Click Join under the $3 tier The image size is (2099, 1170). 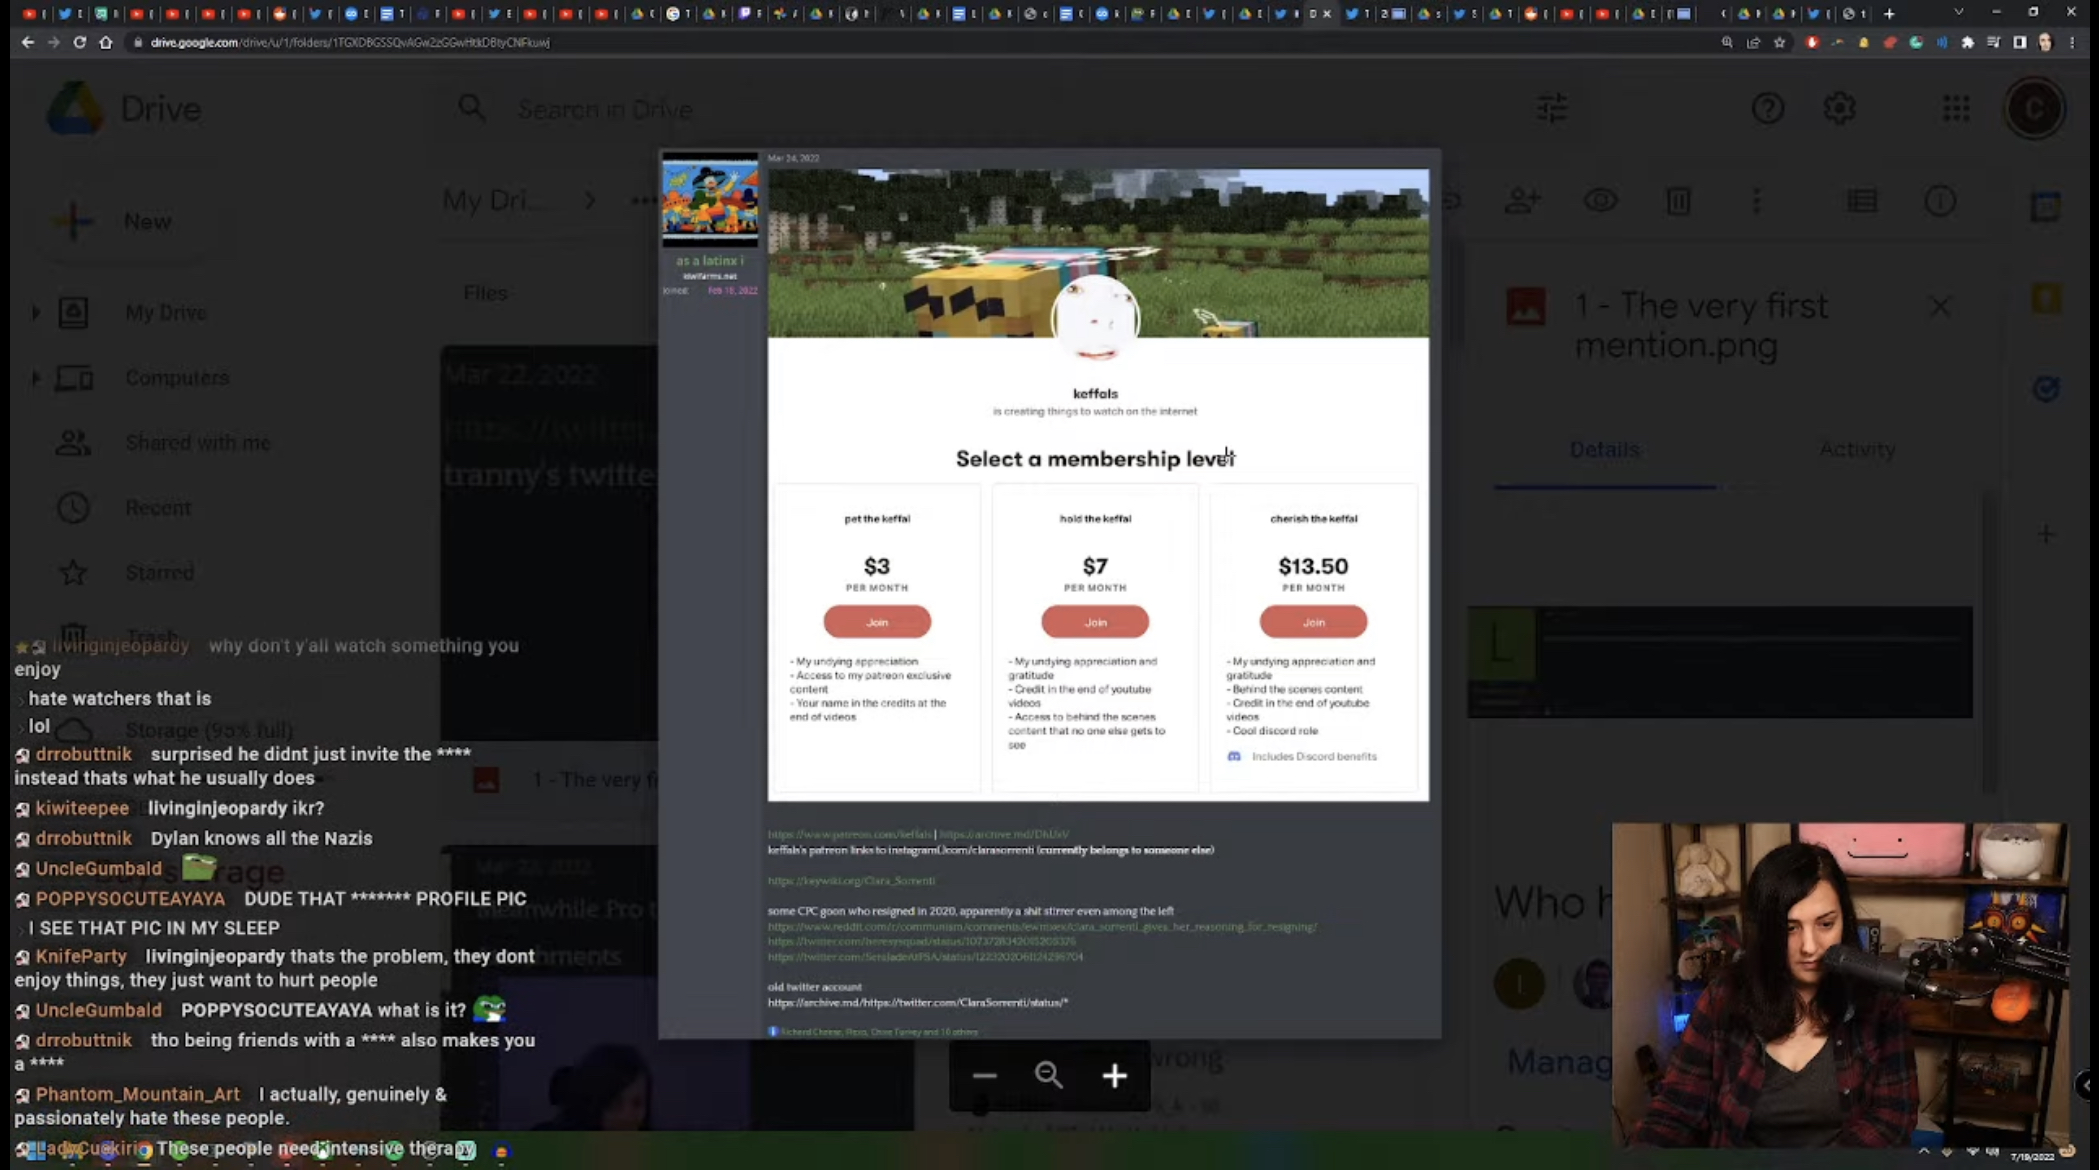[x=877, y=622]
